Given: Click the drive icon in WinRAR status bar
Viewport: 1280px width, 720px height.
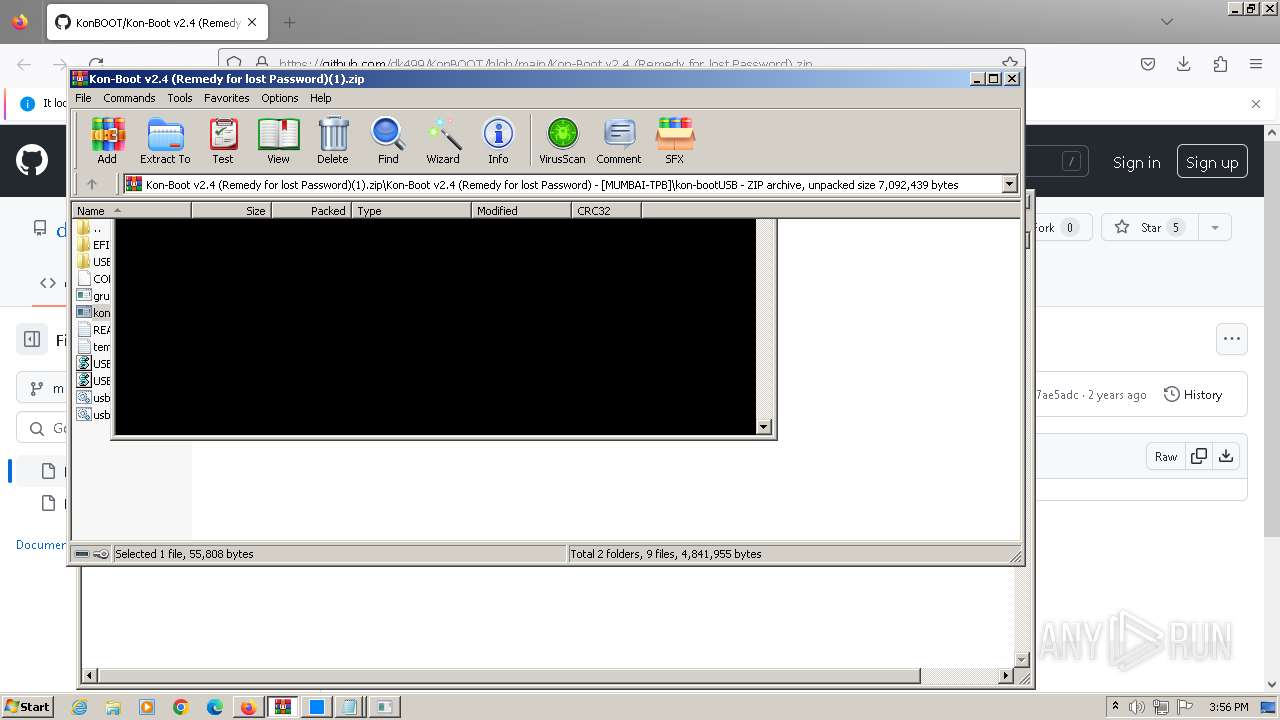Looking at the screenshot, I should coord(82,554).
